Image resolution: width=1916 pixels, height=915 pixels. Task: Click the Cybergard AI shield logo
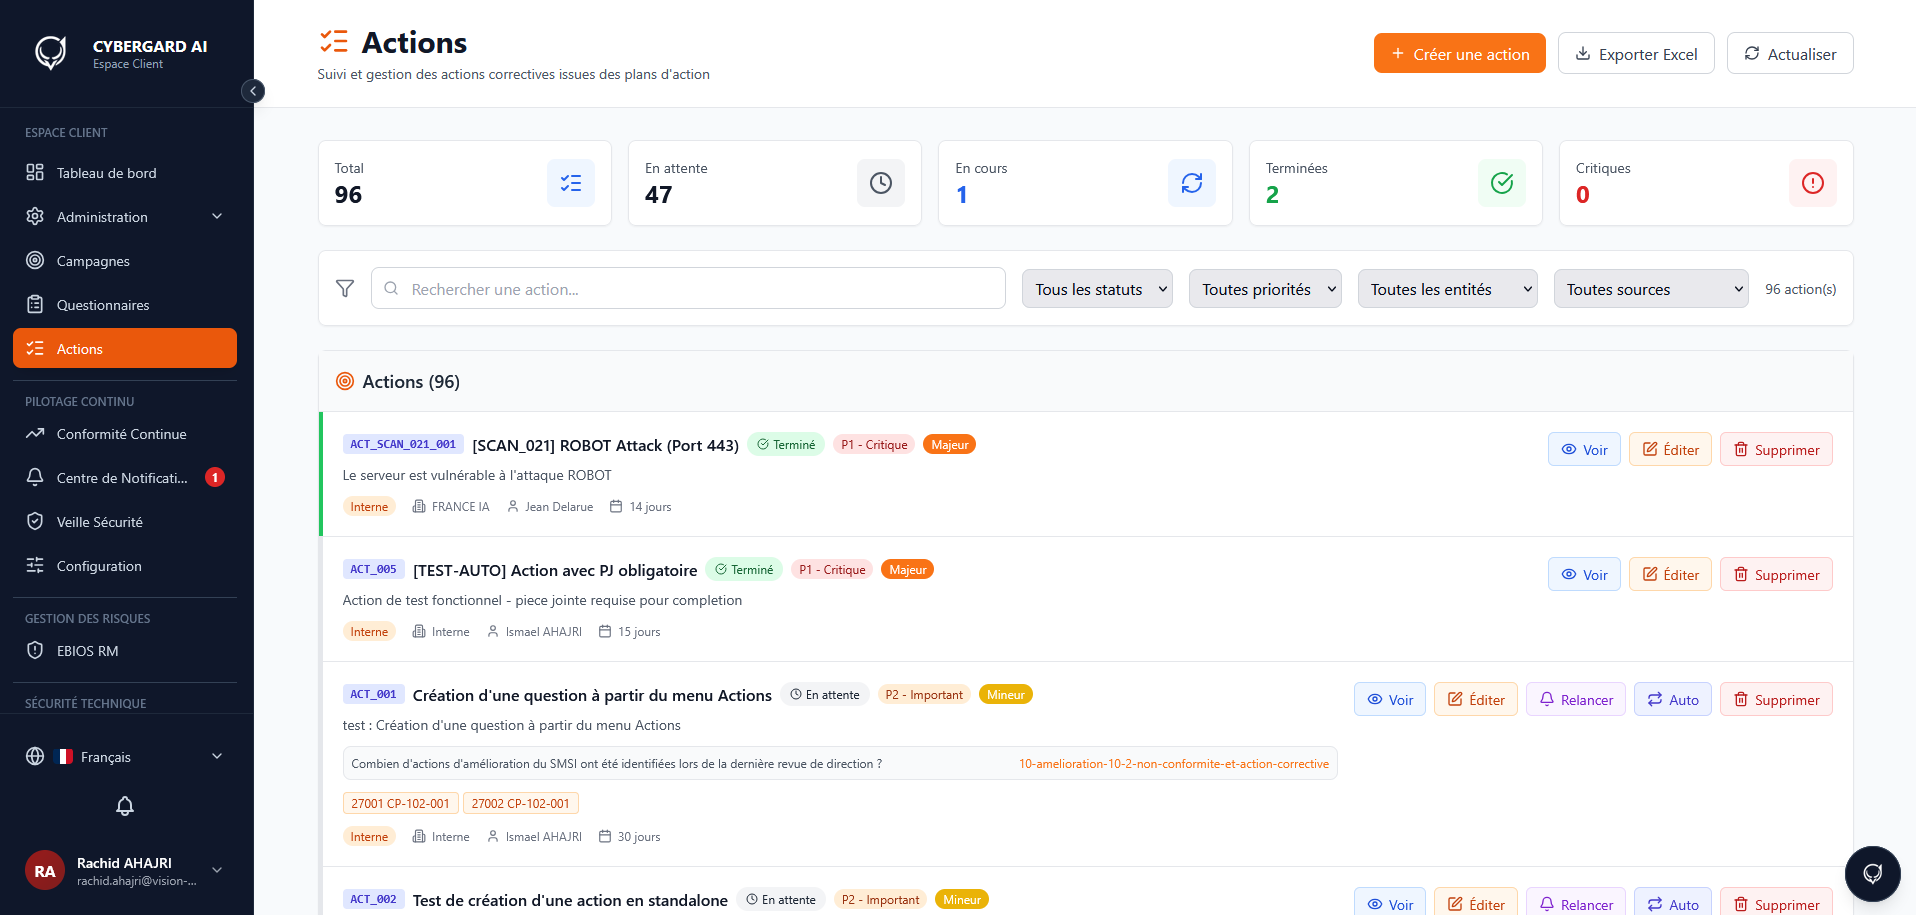point(51,53)
